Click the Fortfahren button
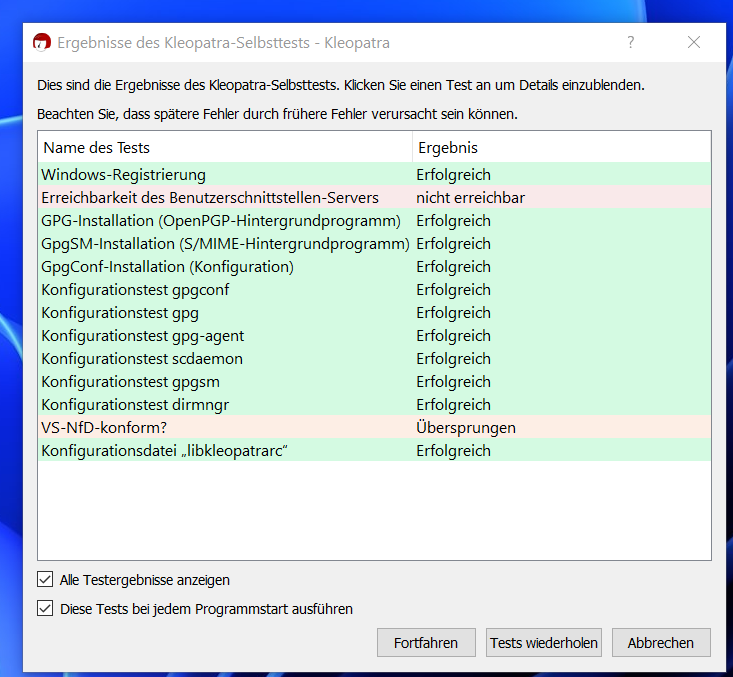 coord(426,643)
